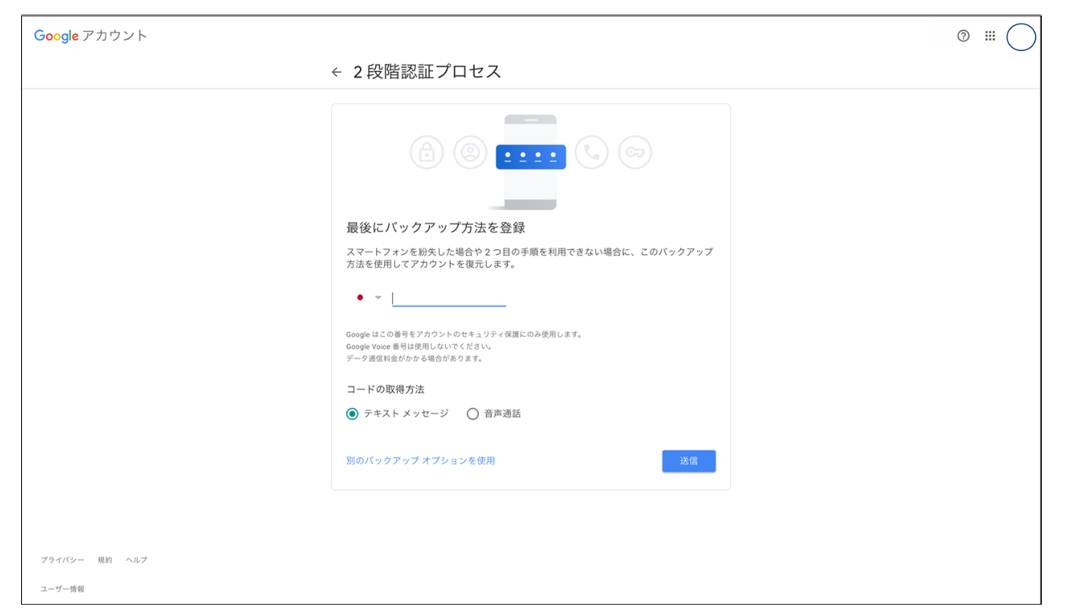
Task: Select テキスト メッセージ radio option
Action: tap(352, 414)
